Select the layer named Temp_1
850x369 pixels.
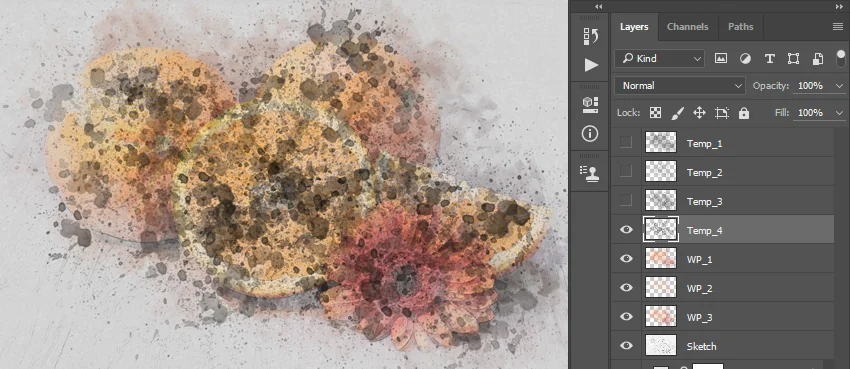tap(704, 144)
